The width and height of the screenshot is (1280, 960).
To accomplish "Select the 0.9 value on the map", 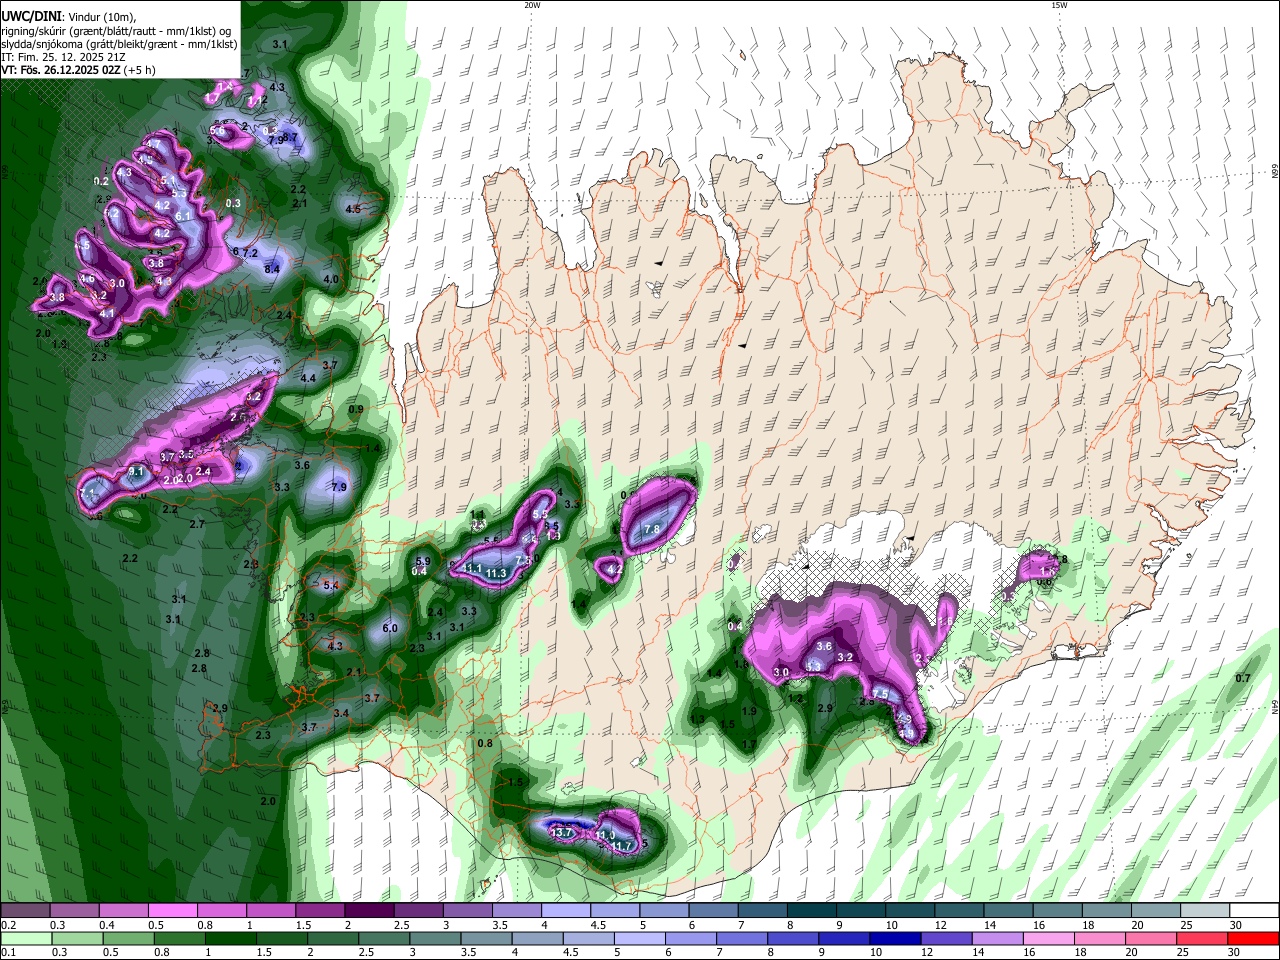I will point(356,410).
